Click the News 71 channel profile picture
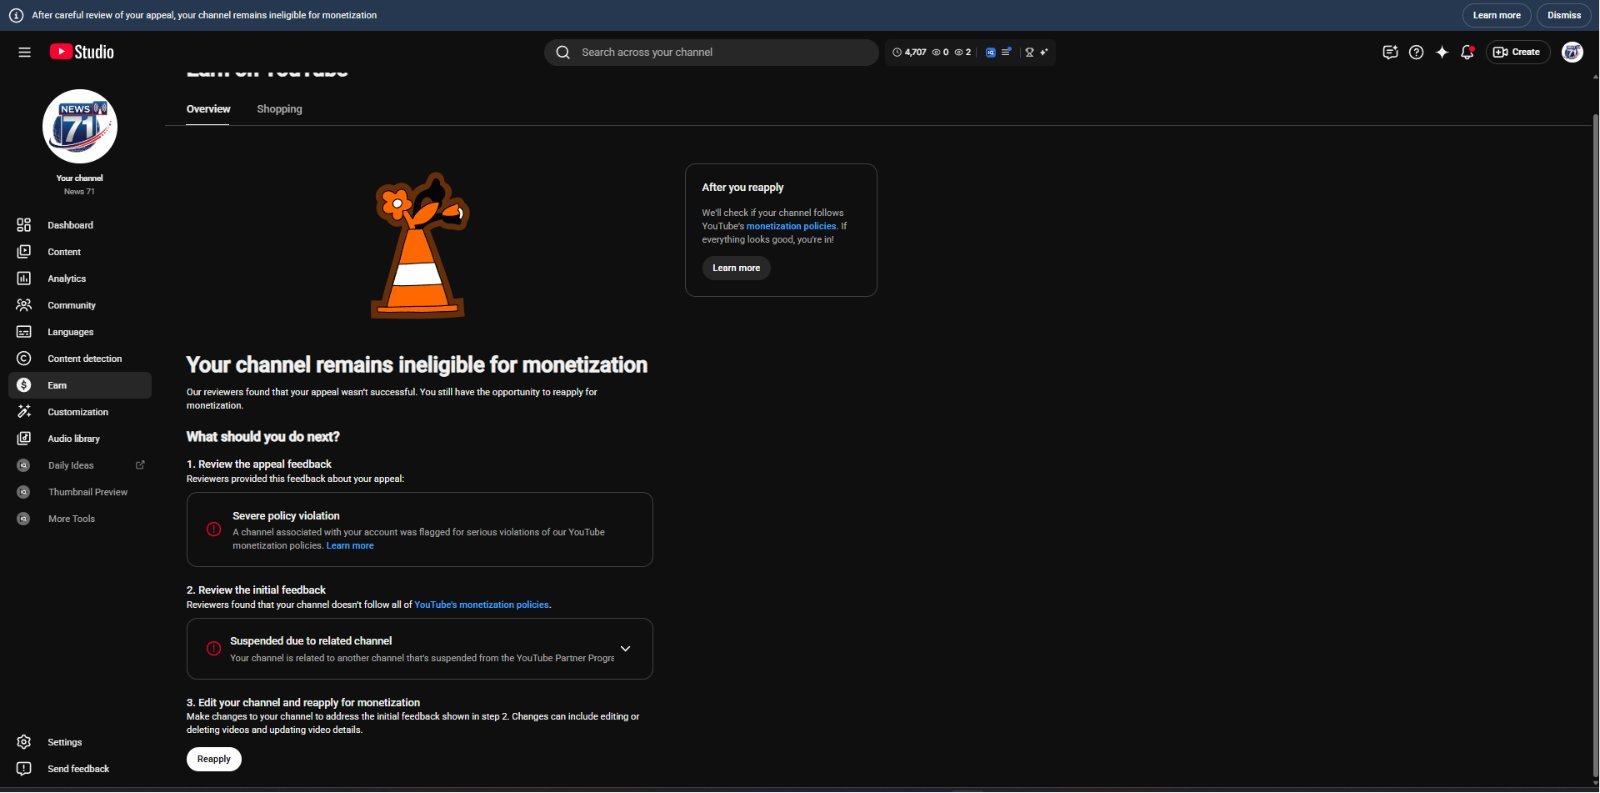Image resolution: width=1600 pixels, height=793 pixels. 80,127
